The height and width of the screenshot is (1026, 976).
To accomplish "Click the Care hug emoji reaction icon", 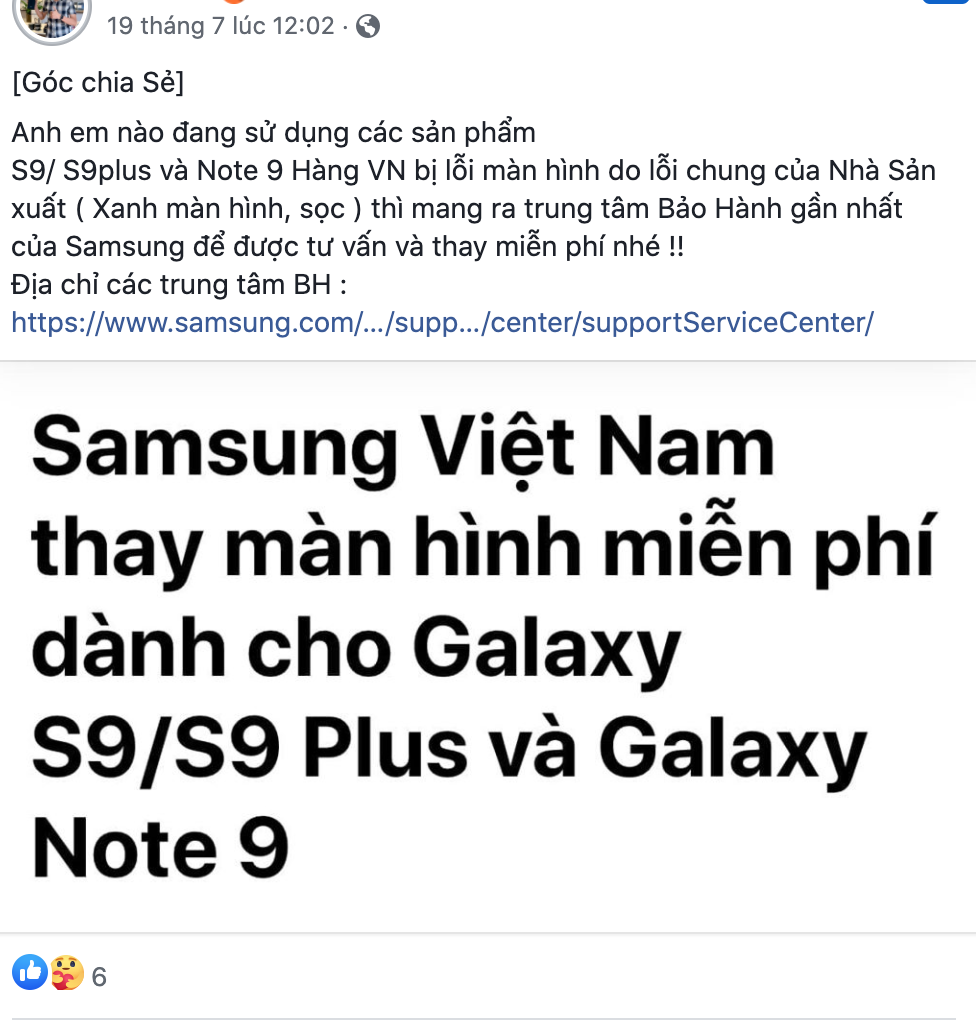I will click(x=67, y=972).
